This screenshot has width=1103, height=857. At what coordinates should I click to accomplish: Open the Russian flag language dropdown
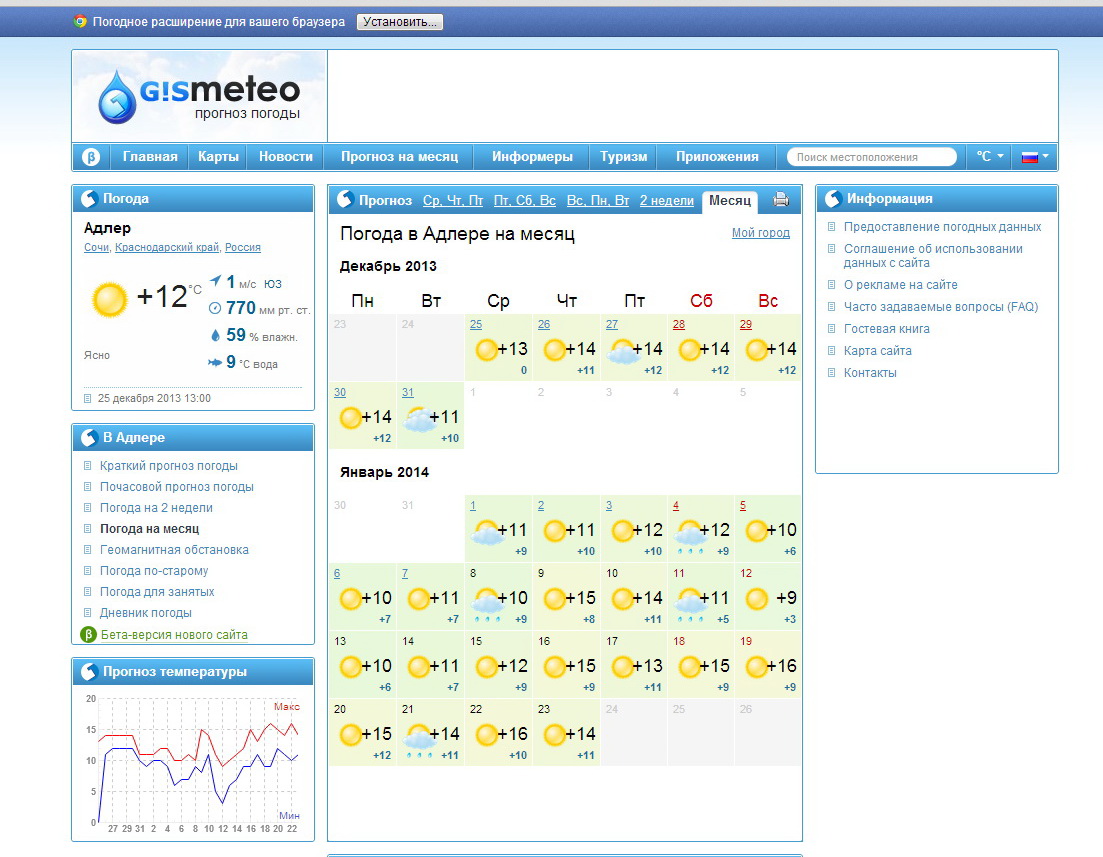point(1034,157)
